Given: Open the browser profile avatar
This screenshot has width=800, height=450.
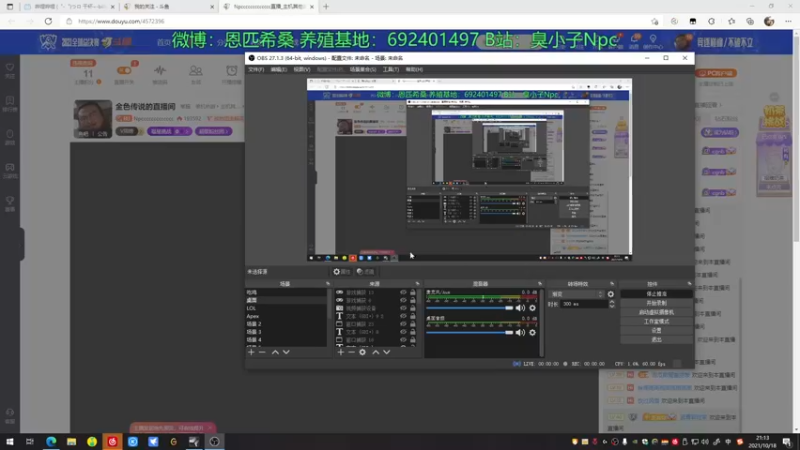Looking at the screenshot, I should [769, 21].
